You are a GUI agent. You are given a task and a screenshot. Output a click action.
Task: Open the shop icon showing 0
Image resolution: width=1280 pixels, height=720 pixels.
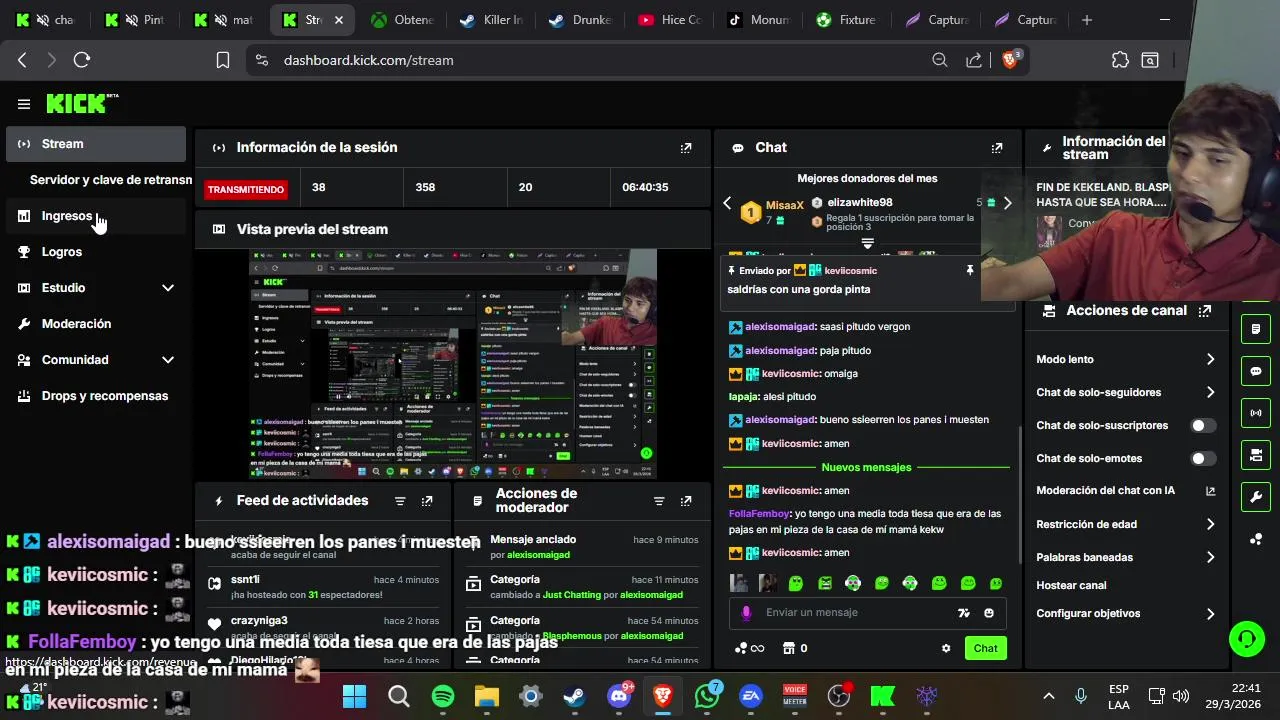(x=796, y=648)
